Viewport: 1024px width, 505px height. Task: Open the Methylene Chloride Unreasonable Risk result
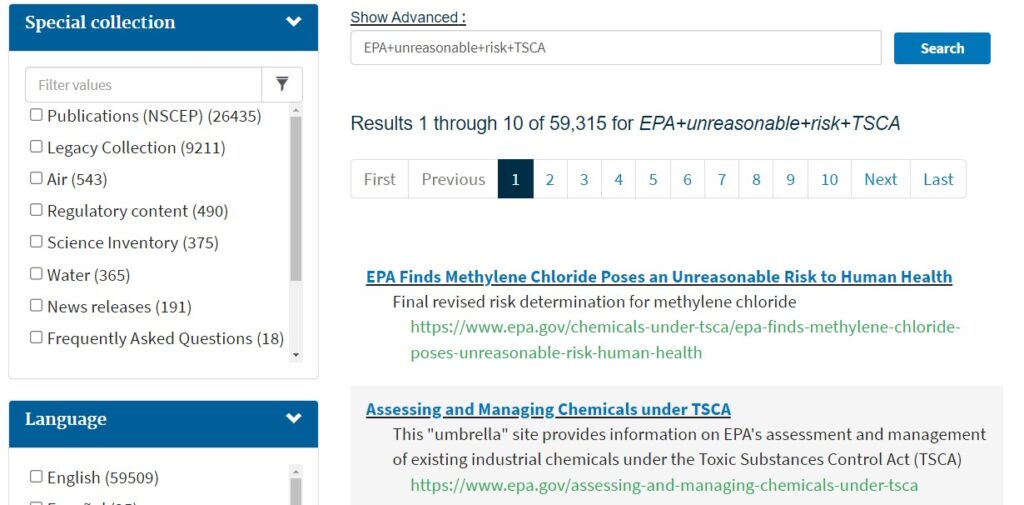(659, 277)
